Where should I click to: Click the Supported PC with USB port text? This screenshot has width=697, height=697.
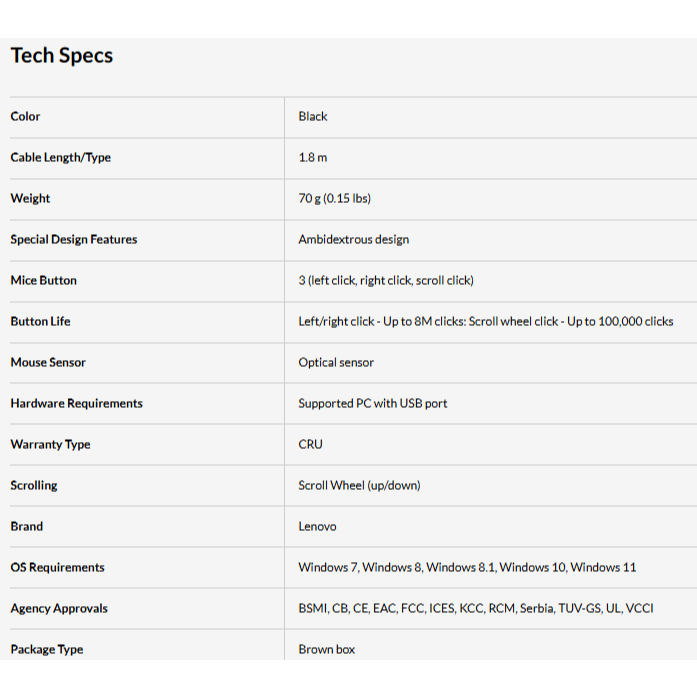(373, 404)
